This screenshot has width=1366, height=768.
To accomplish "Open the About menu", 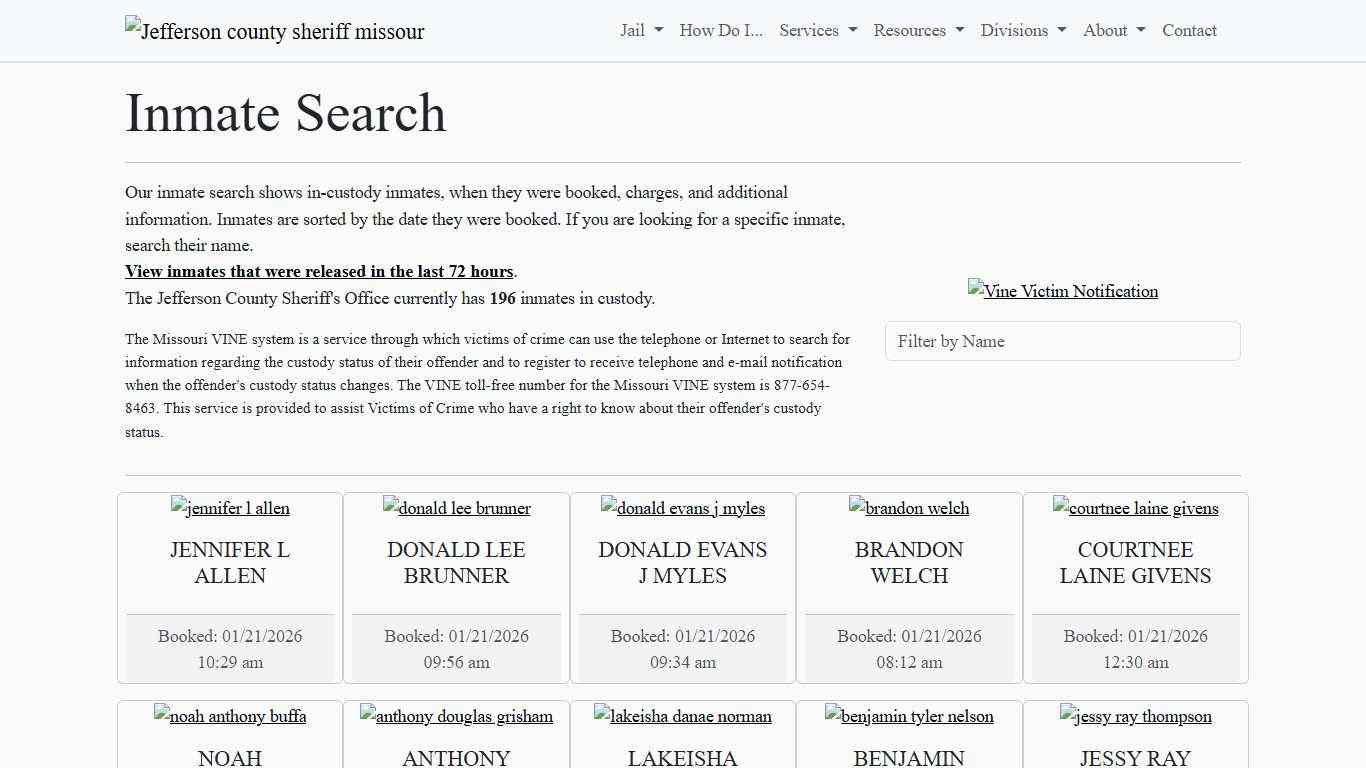I will (x=1112, y=30).
